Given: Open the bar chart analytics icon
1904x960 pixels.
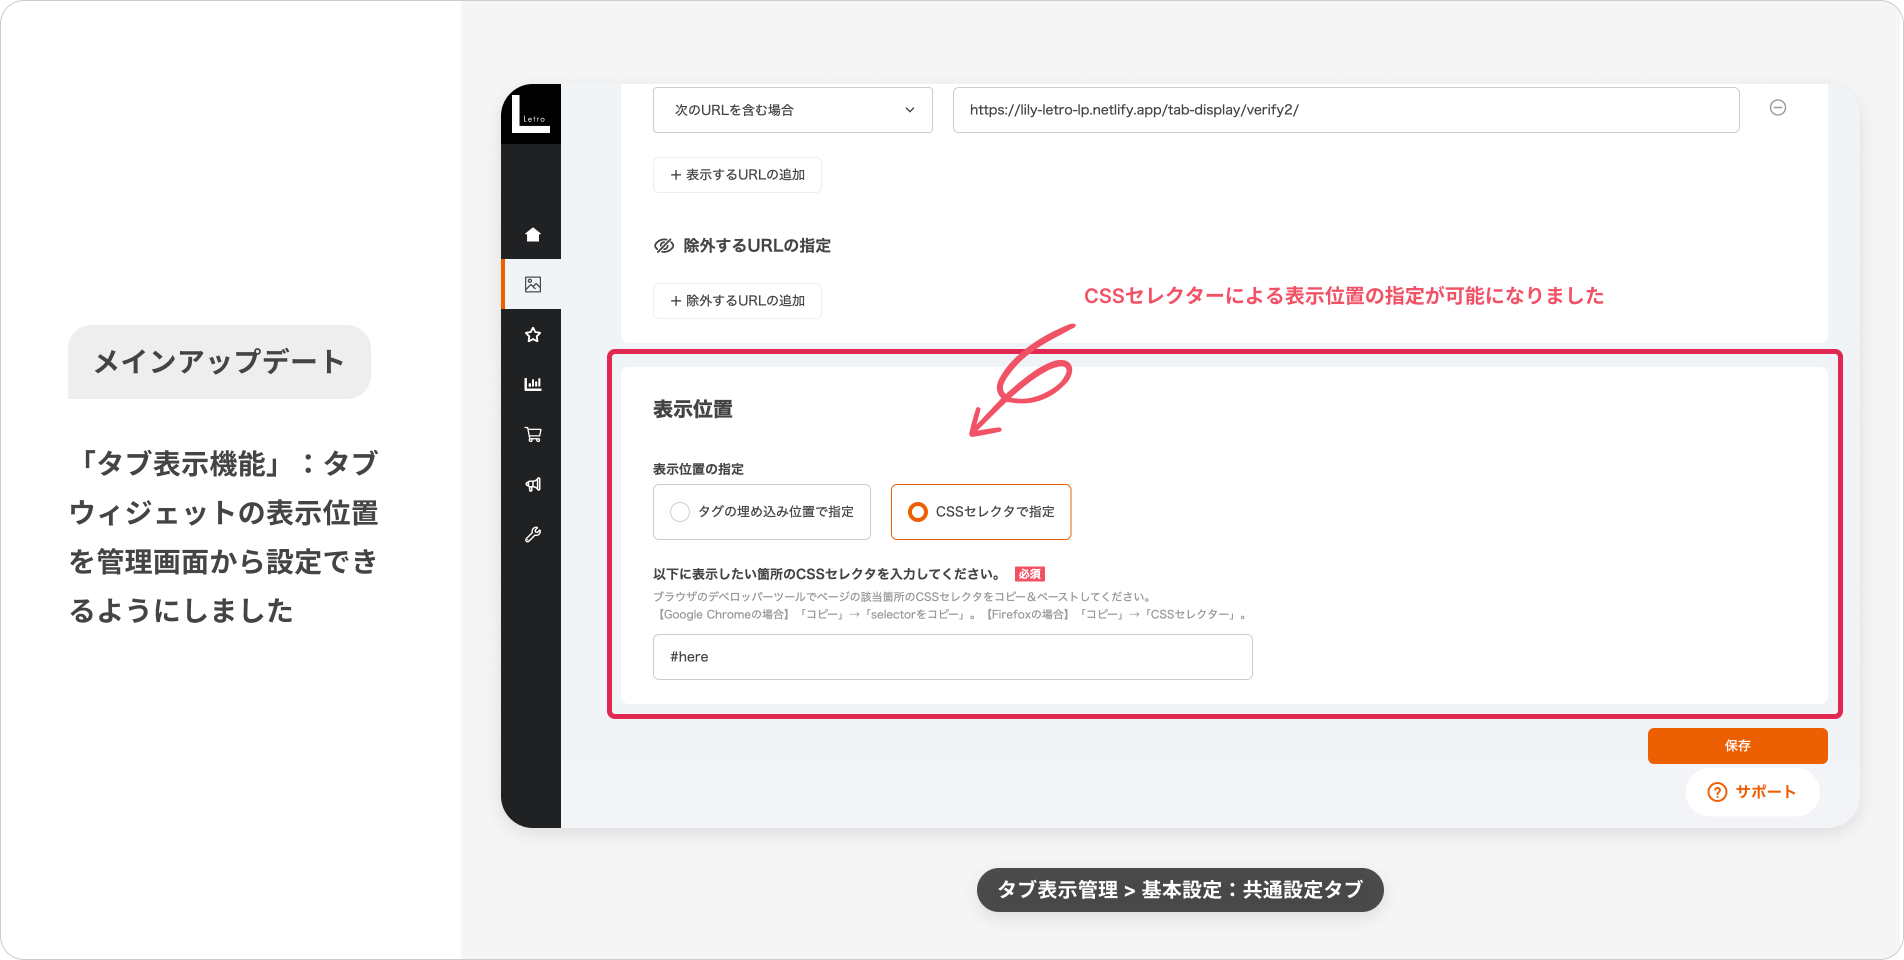Looking at the screenshot, I should click(x=533, y=384).
